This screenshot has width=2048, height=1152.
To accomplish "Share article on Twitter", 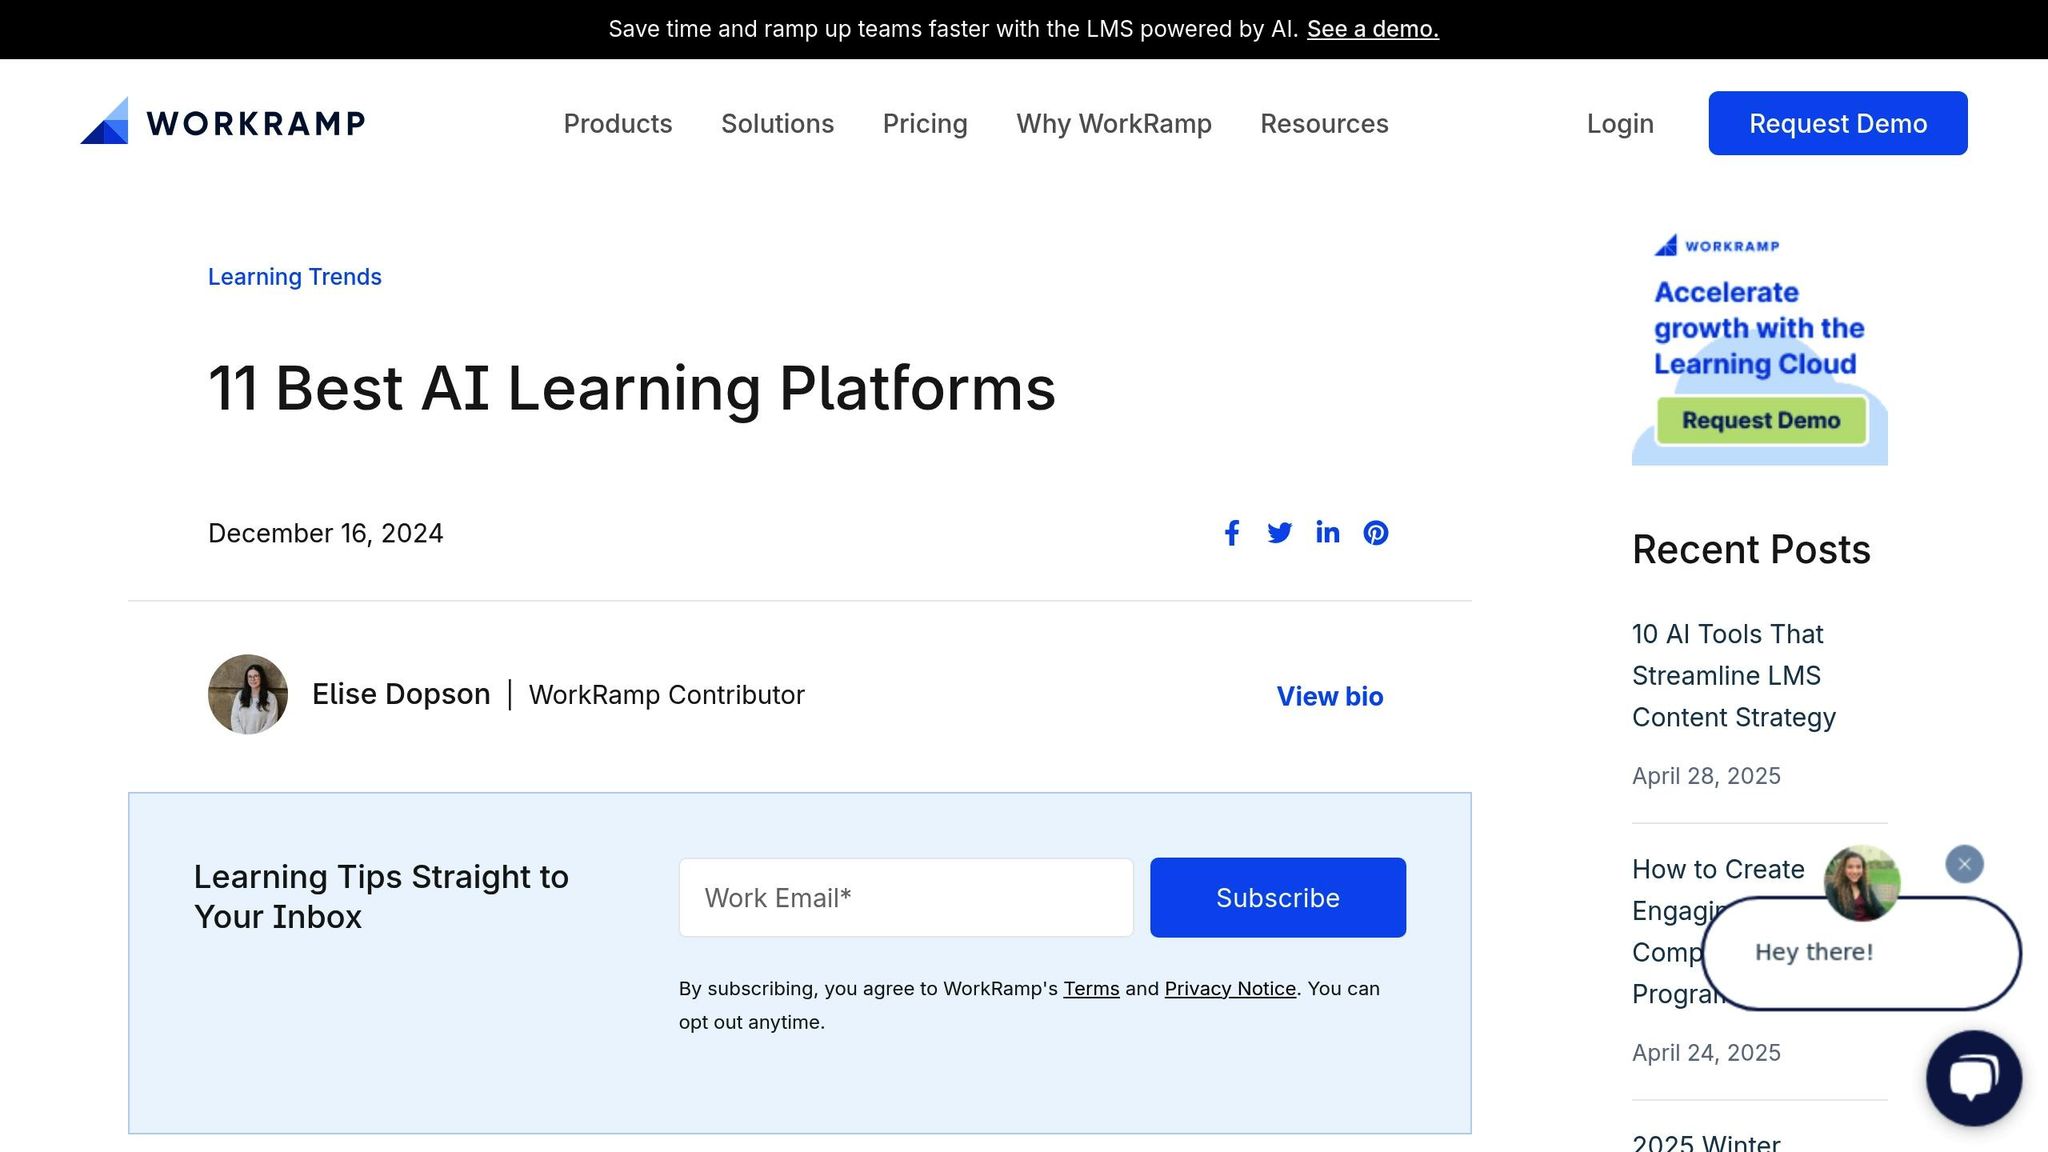I will tap(1280, 533).
